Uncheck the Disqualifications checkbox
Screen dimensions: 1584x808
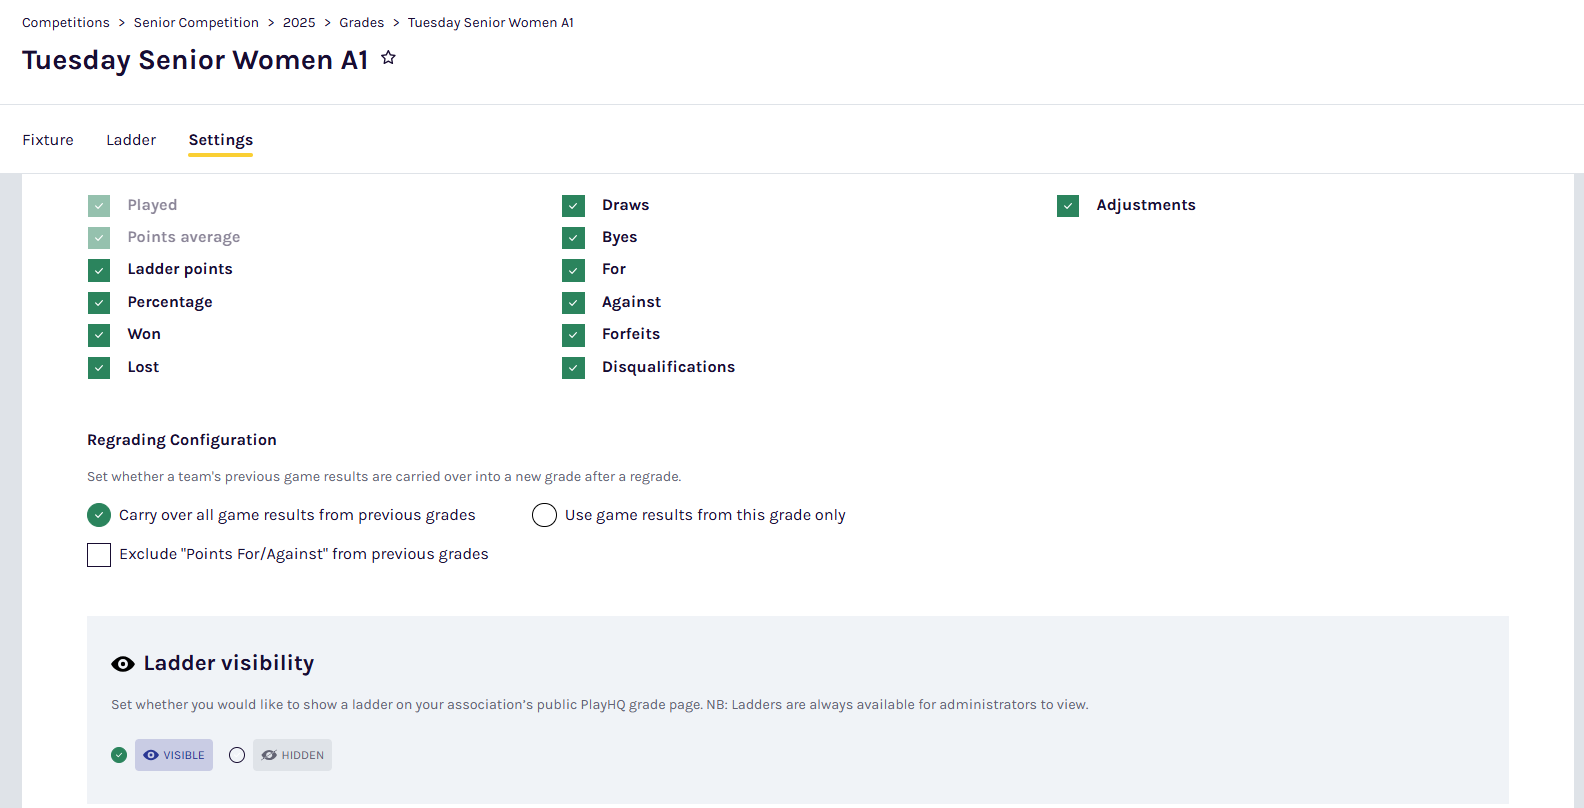tap(573, 367)
